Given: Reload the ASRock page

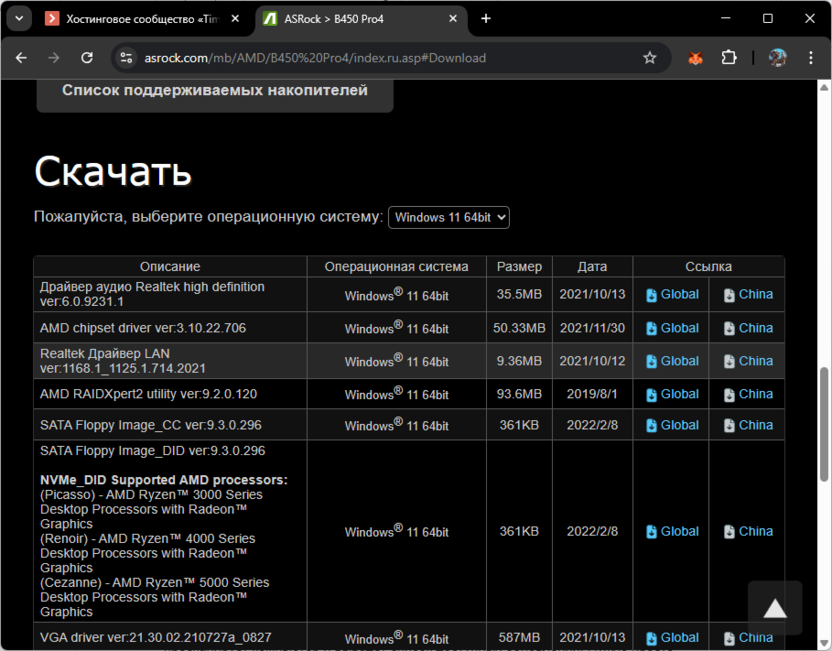Looking at the screenshot, I should click(87, 58).
